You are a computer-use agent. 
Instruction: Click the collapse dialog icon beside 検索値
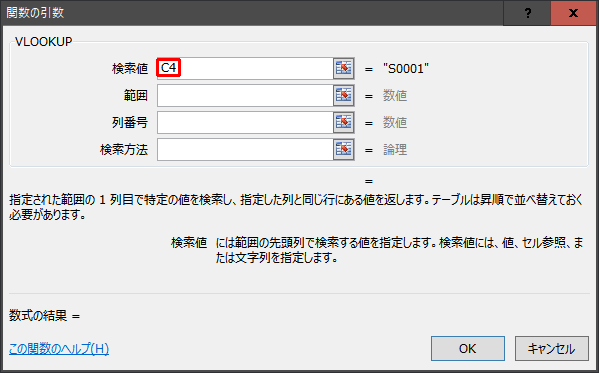[x=343, y=68]
